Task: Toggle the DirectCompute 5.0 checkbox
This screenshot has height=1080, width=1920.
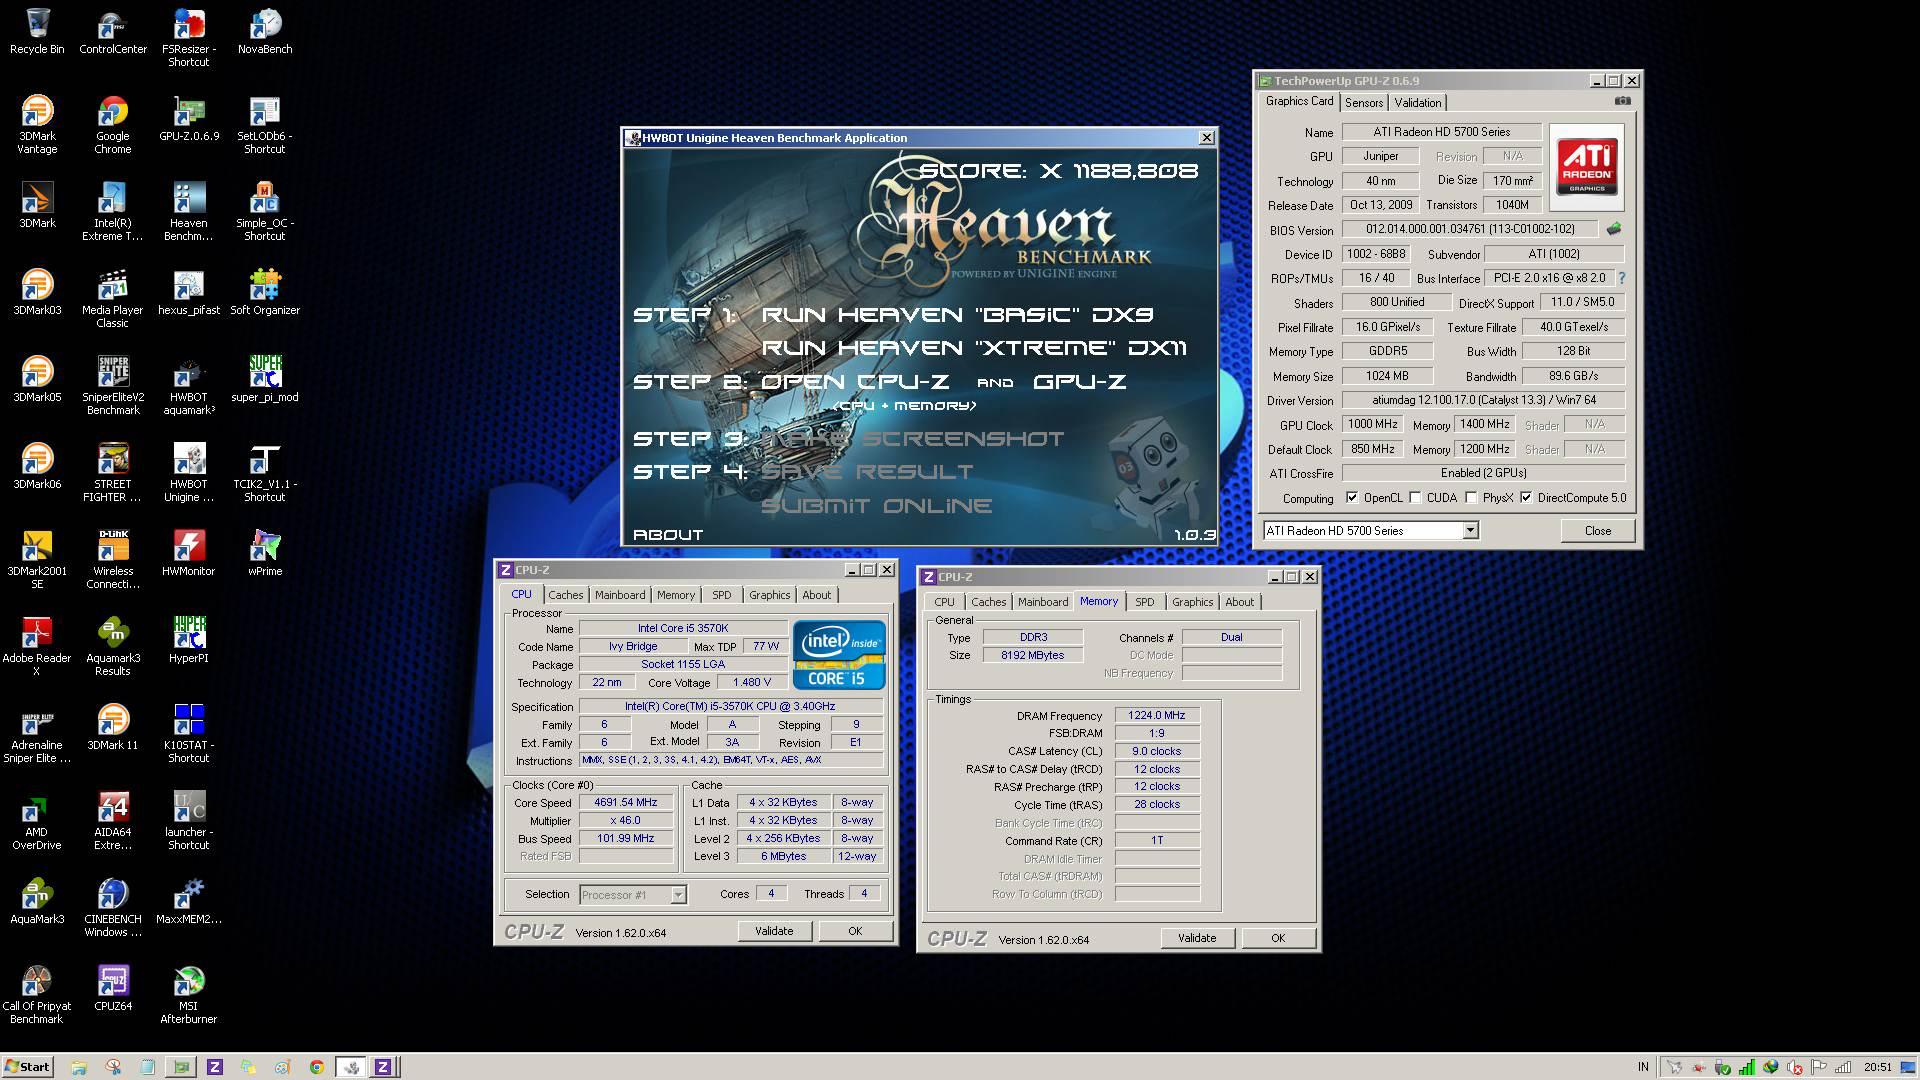Action: [x=1526, y=498]
